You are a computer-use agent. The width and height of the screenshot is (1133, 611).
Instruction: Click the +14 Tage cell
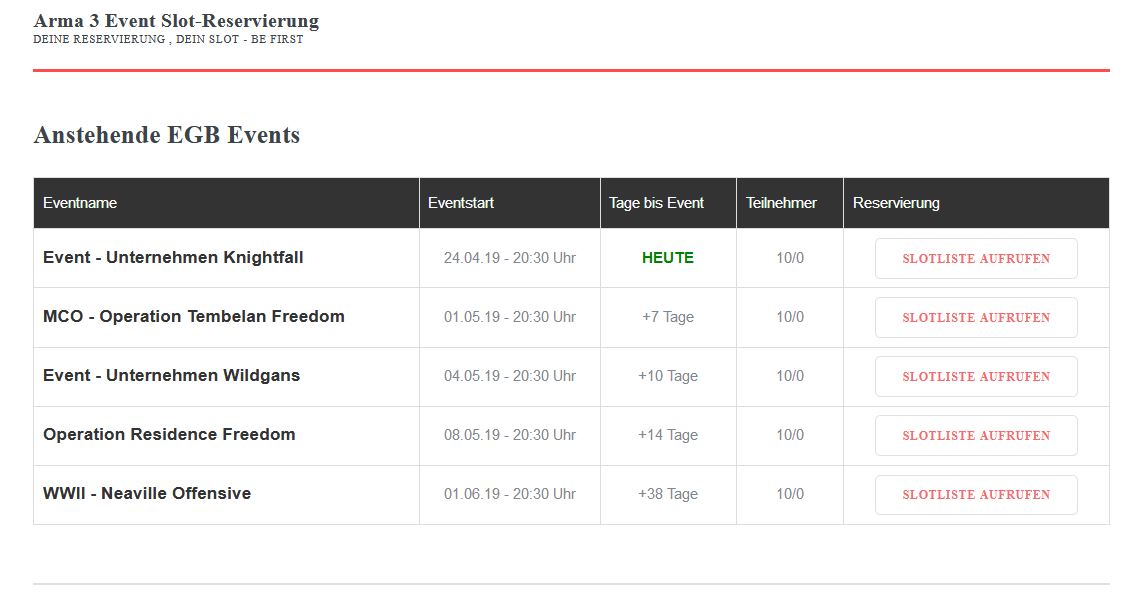[x=668, y=435]
